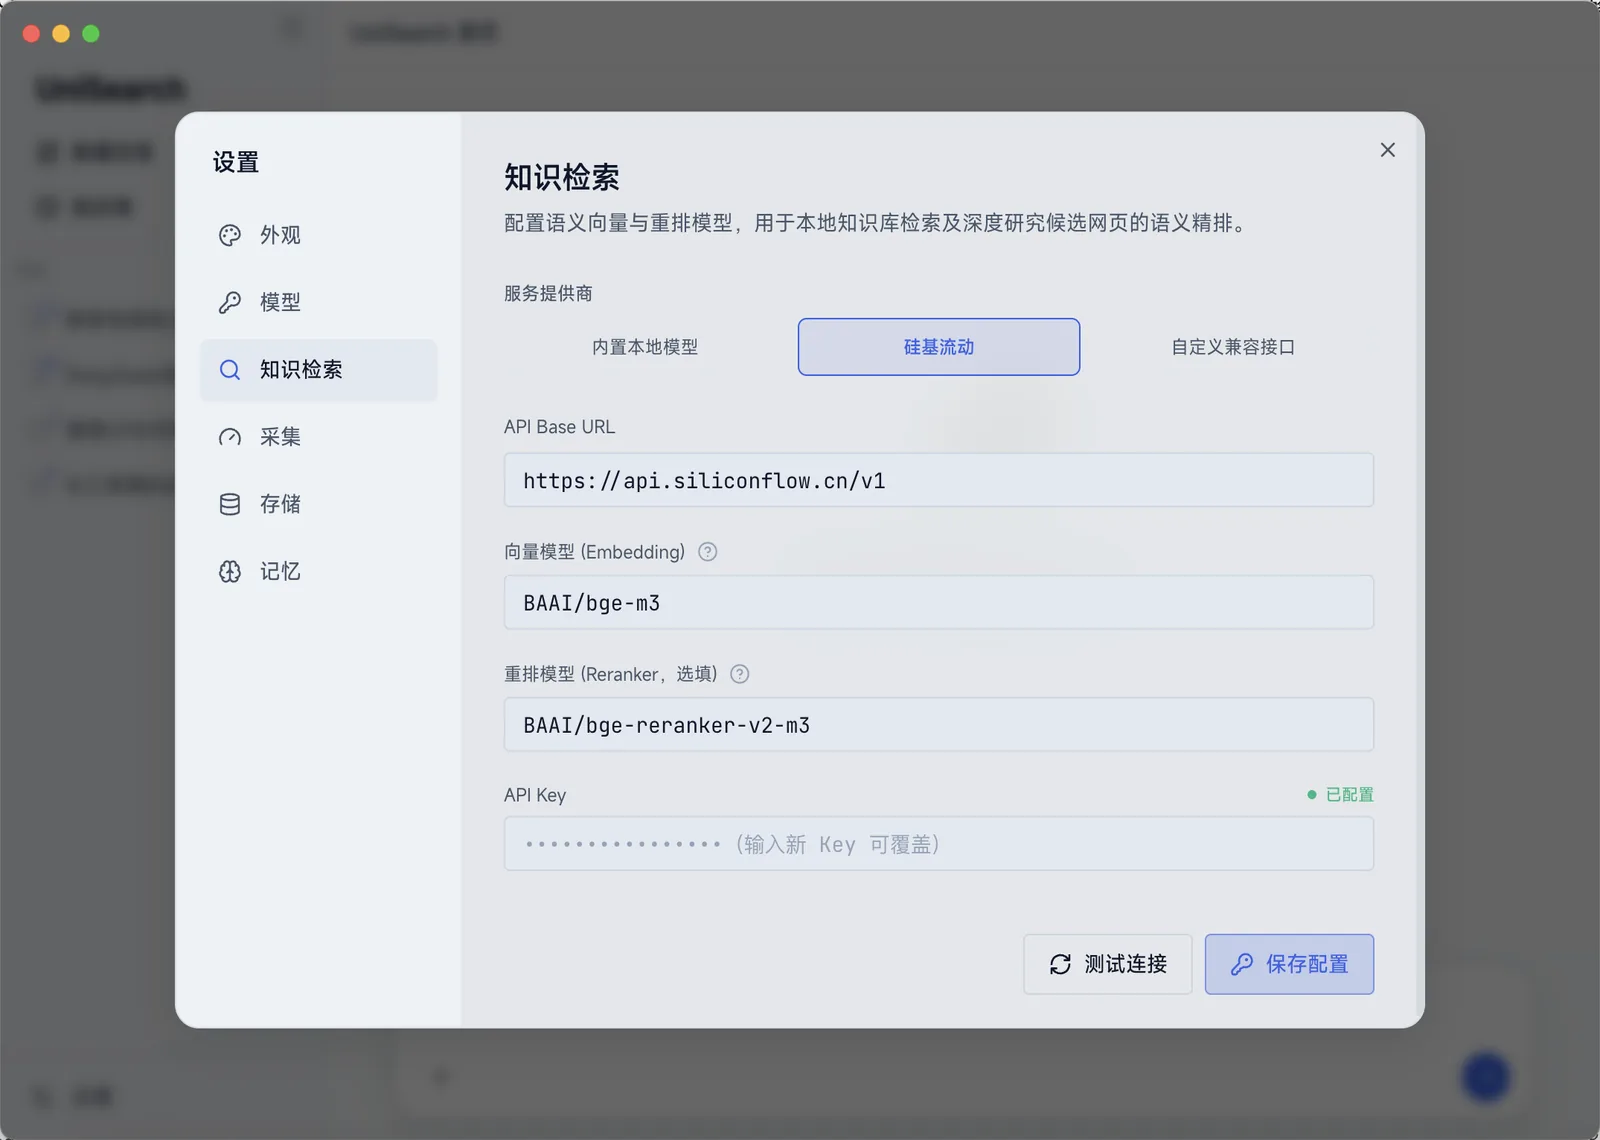Click the key icon in 保存配置 button
Screen dimensions: 1600x1140
point(1242,964)
